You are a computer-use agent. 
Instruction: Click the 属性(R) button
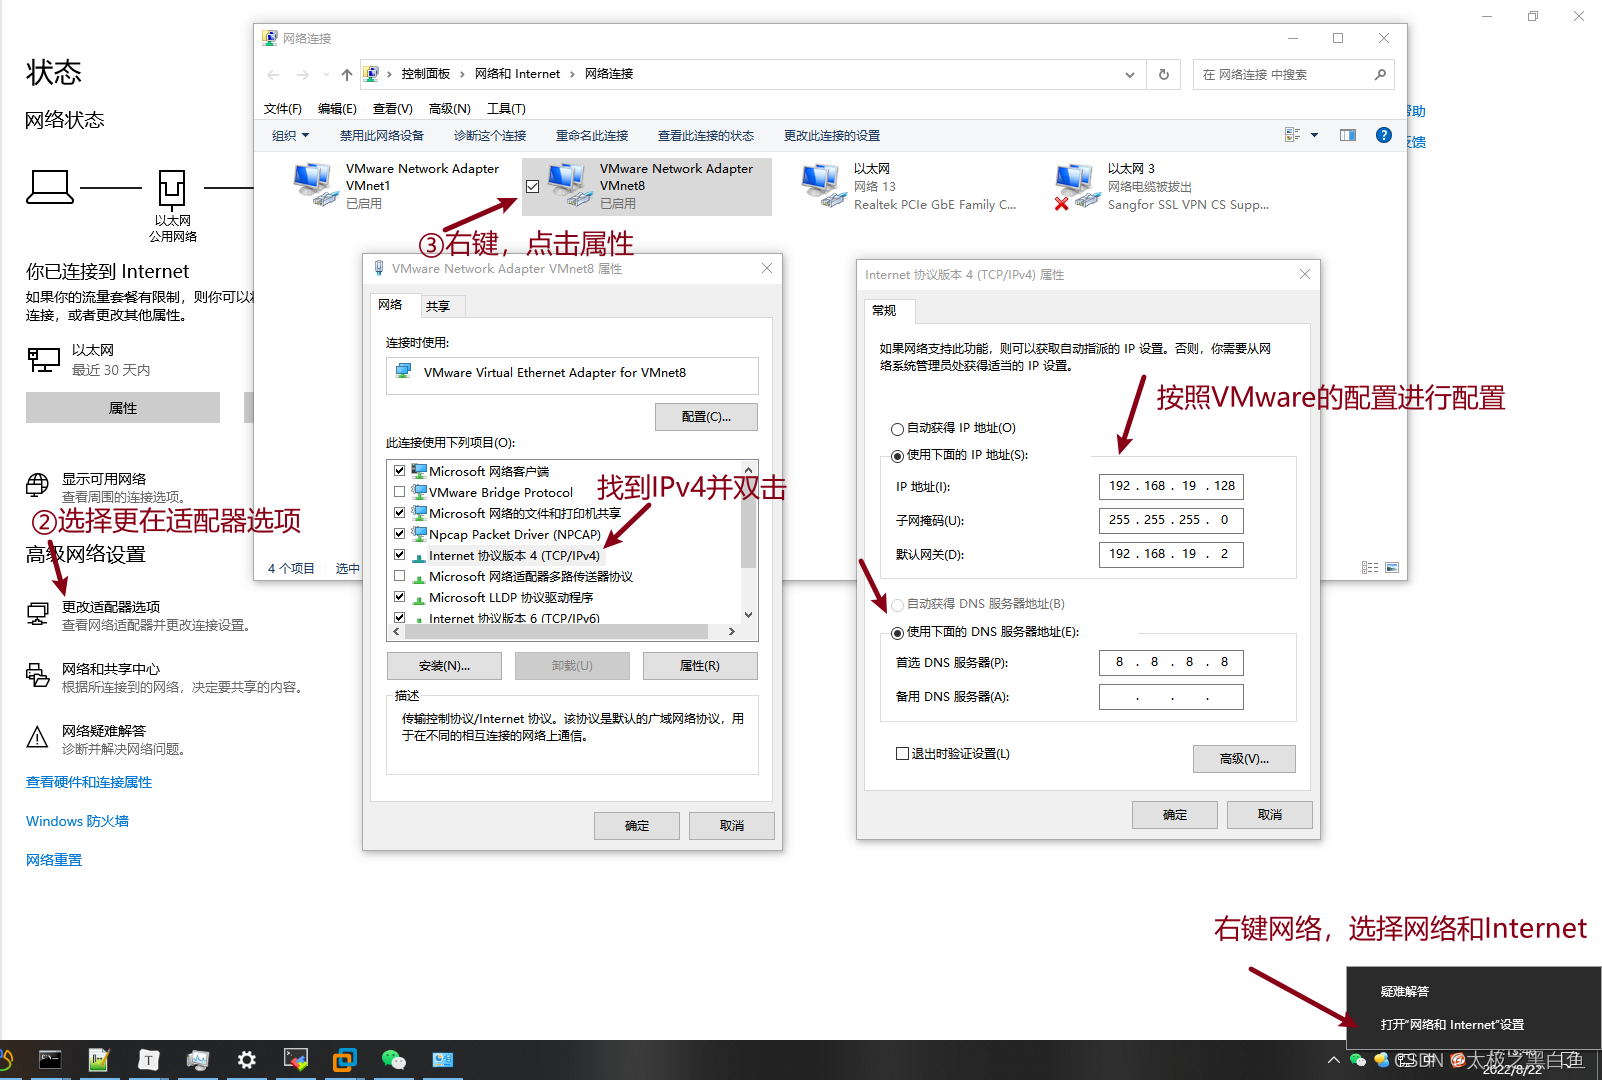pyautogui.click(x=699, y=666)
